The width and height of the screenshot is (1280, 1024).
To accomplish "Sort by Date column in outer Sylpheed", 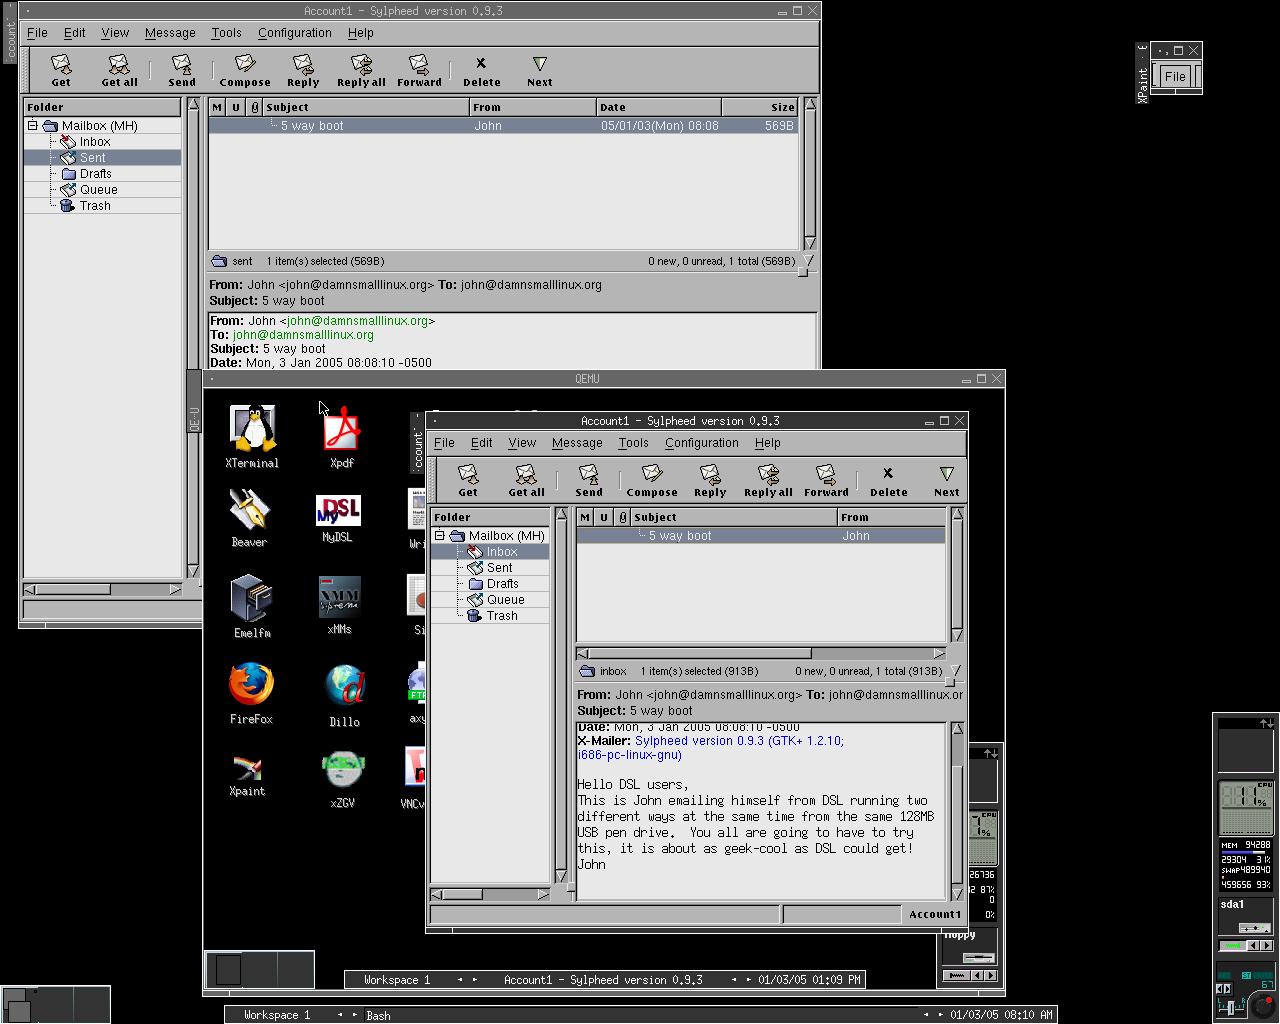I will pos(658,107).
